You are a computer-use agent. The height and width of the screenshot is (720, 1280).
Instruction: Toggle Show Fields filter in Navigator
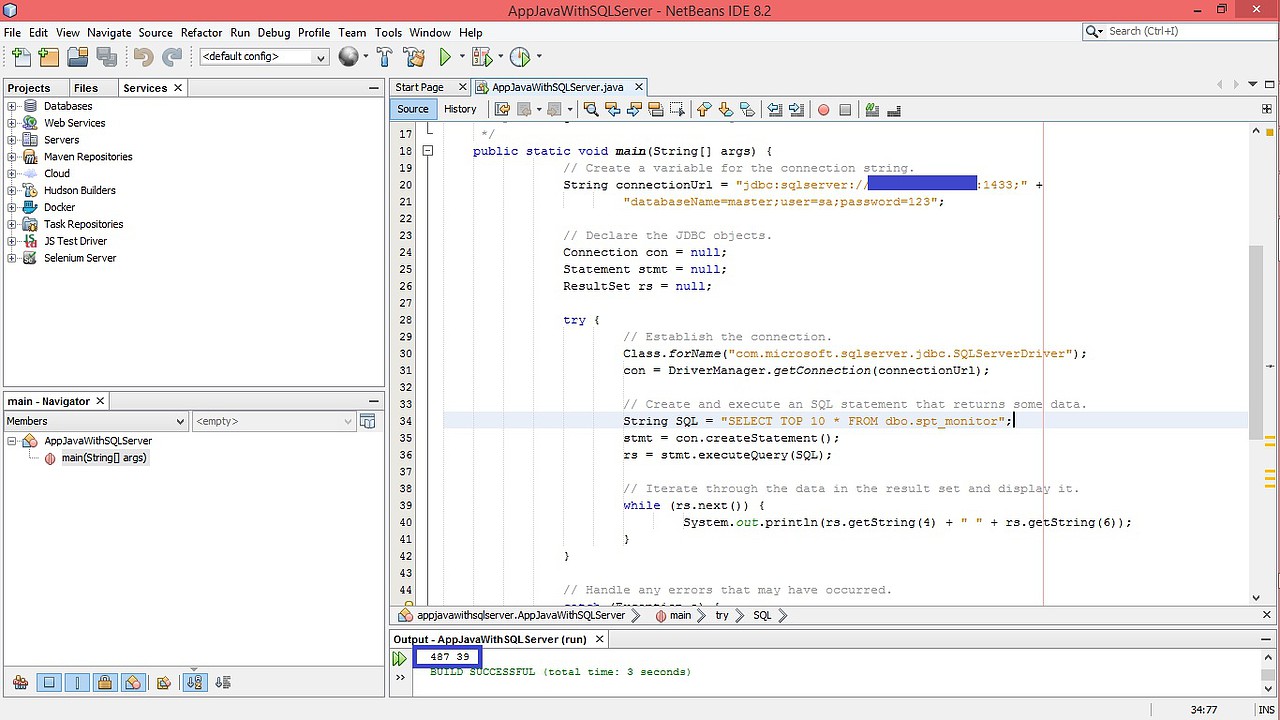tap(49, 683)
